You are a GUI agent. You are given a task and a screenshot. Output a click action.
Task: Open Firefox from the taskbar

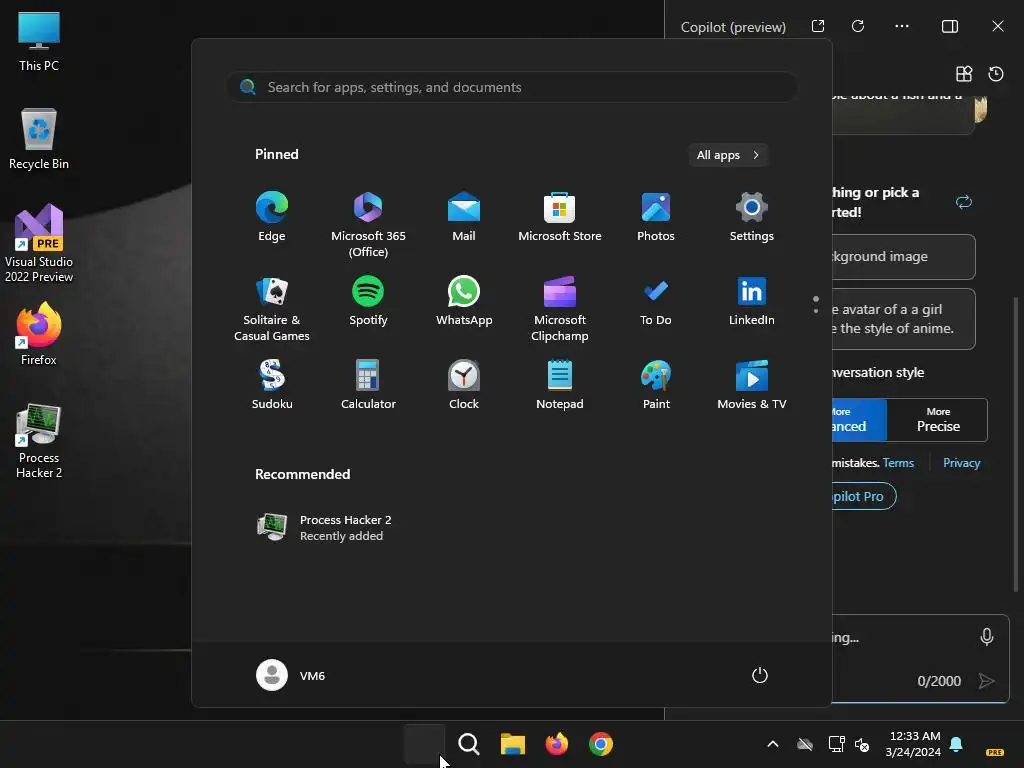[556, 744]
